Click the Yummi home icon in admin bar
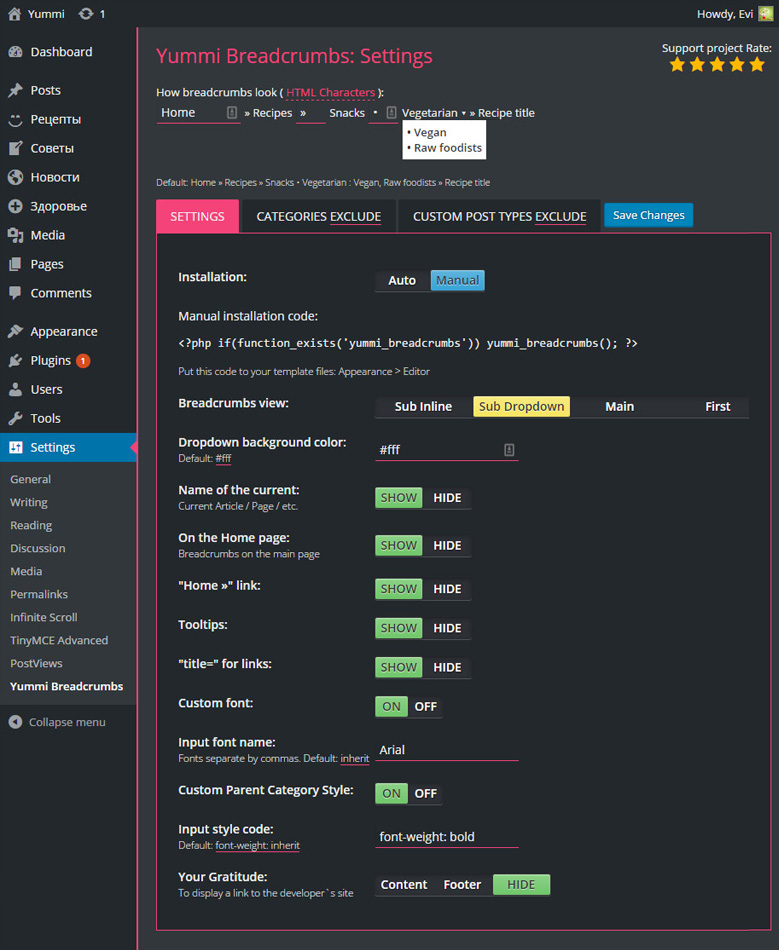This screenshot has width=779, height=950. tap(15, 13)
